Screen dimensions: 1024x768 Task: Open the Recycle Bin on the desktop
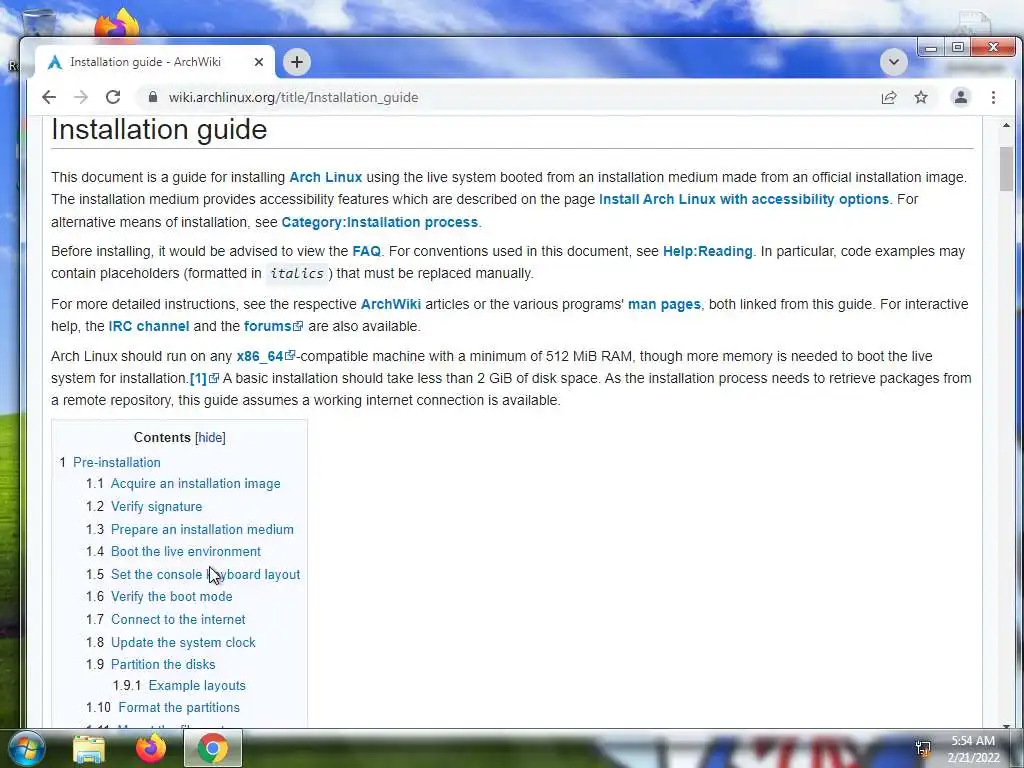[x=38, y=22]
